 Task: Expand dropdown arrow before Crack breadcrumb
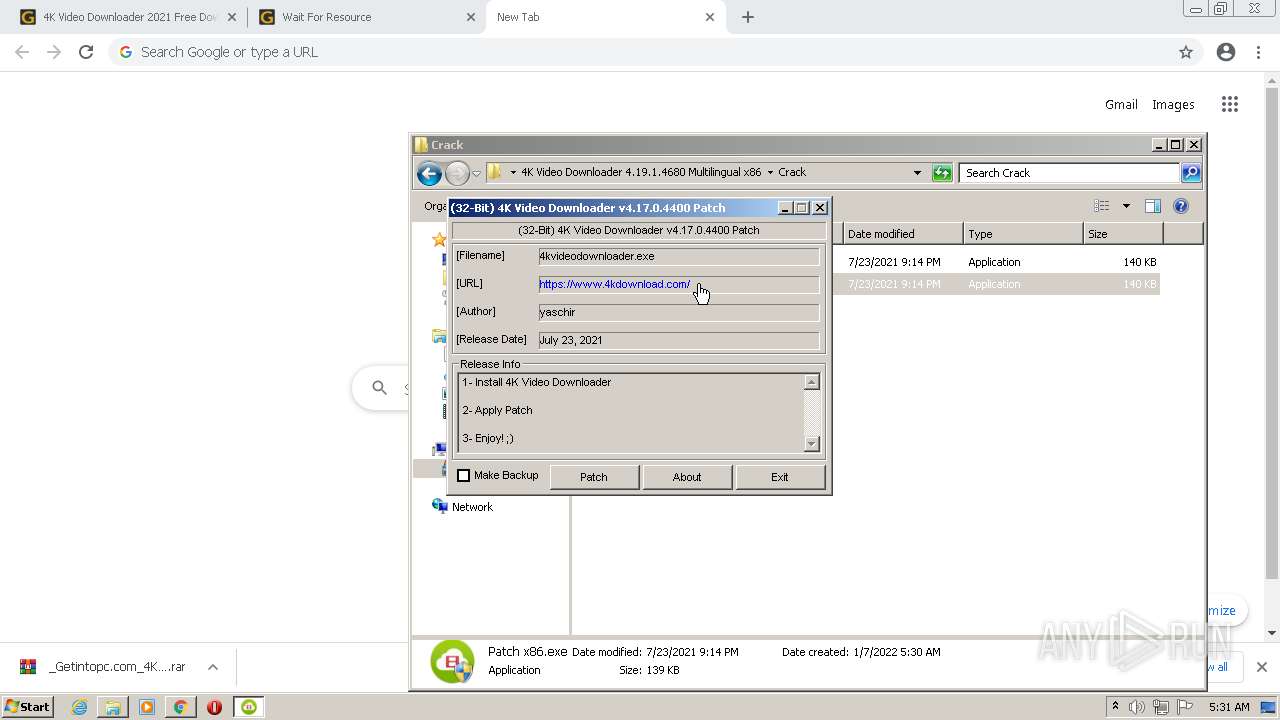770,172
